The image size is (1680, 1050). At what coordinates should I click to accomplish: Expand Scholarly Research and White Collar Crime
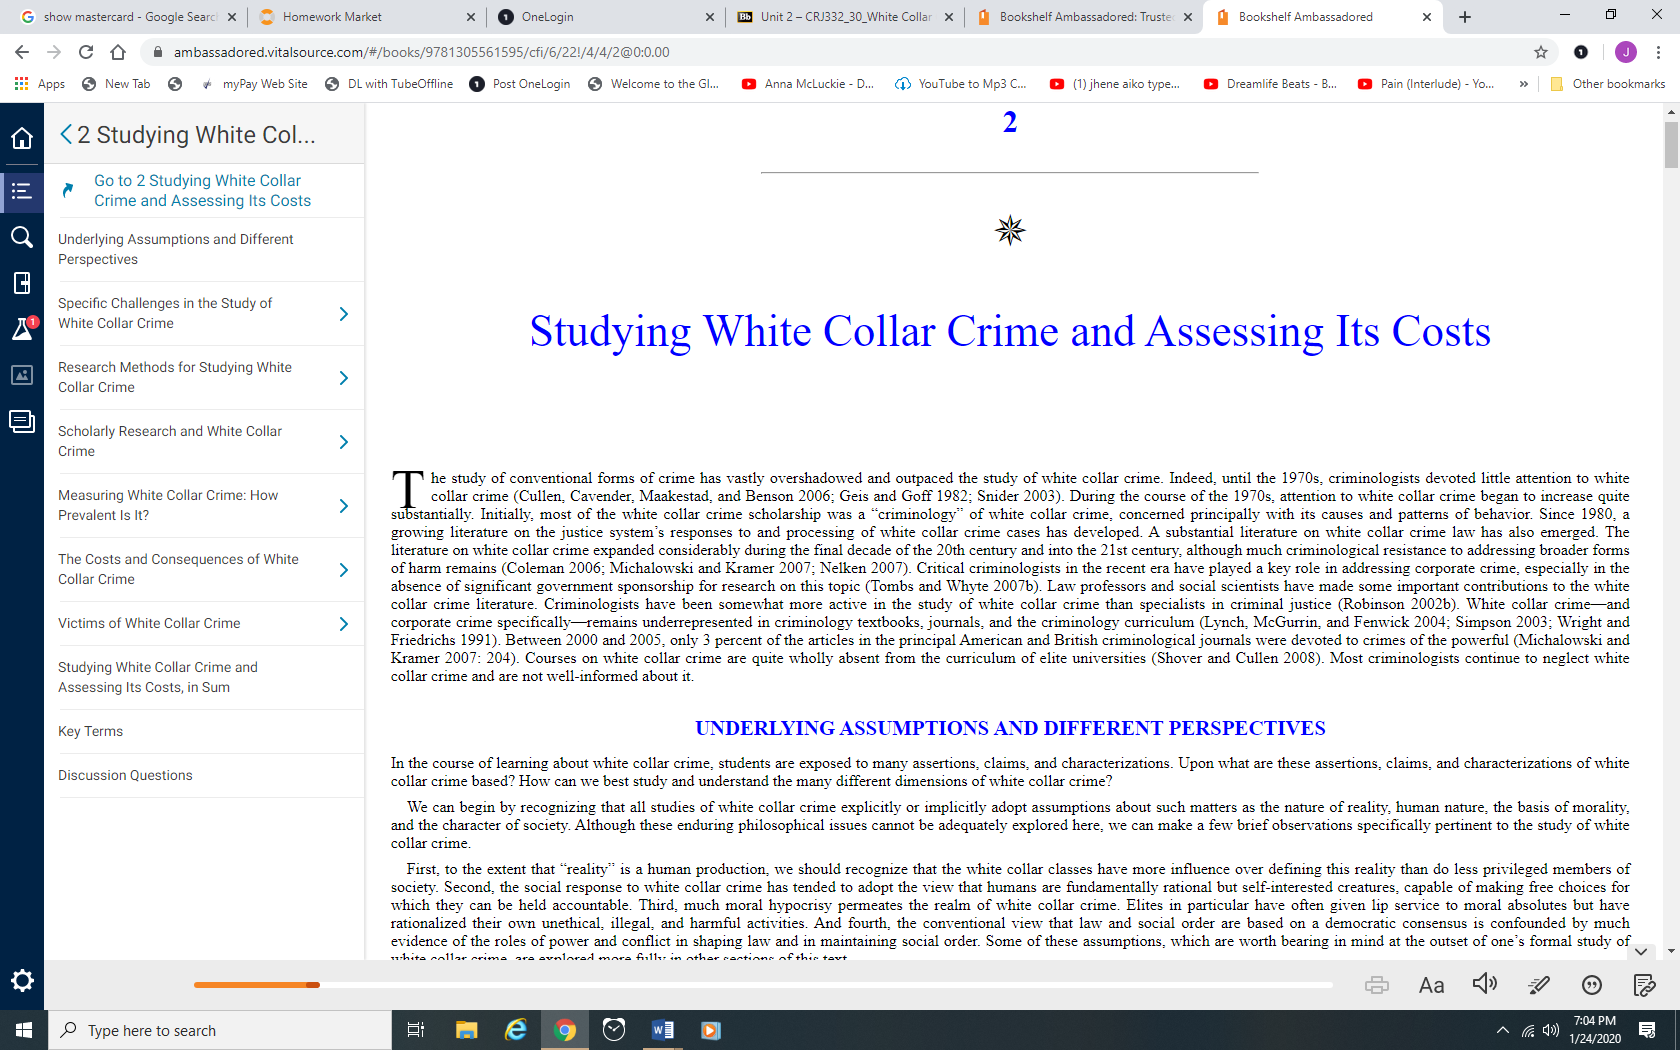343,442
